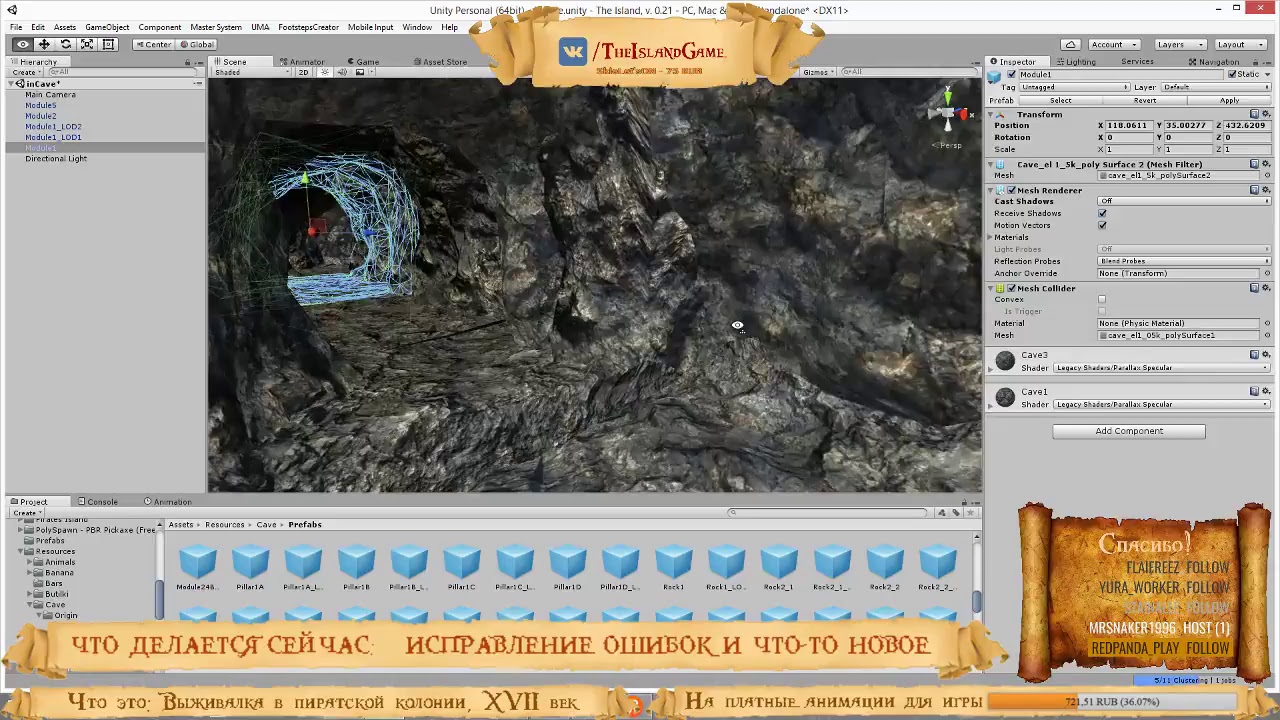1280x720 pixels.
Task: Switch to the Navigation tab
Action: [x=1214, y=62]
